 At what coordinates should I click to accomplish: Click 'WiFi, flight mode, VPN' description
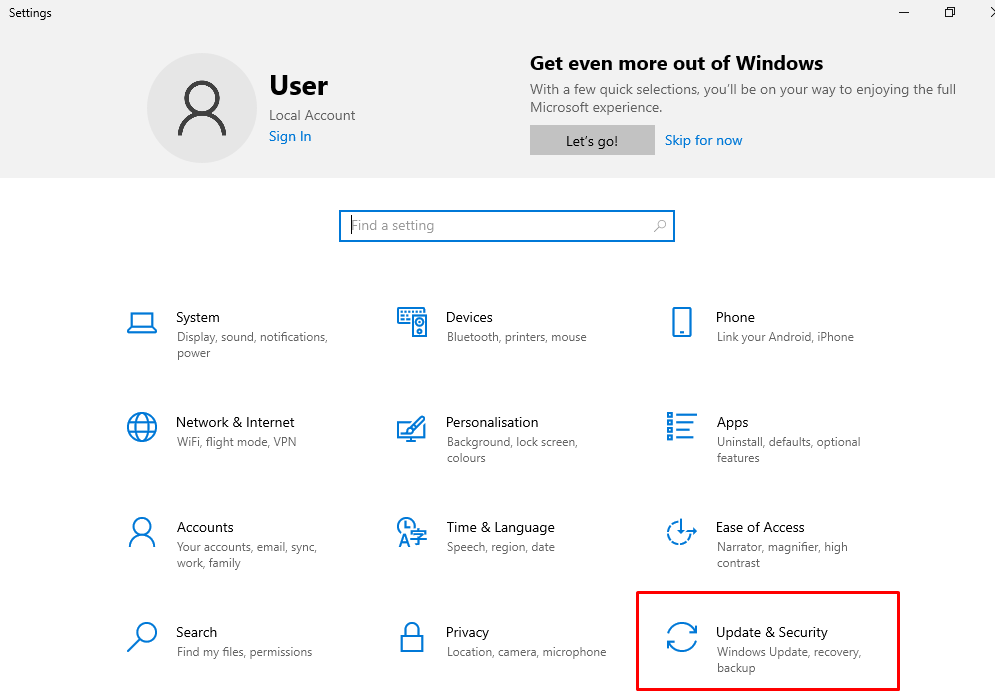pyautogui.click(x=237, y=442)
